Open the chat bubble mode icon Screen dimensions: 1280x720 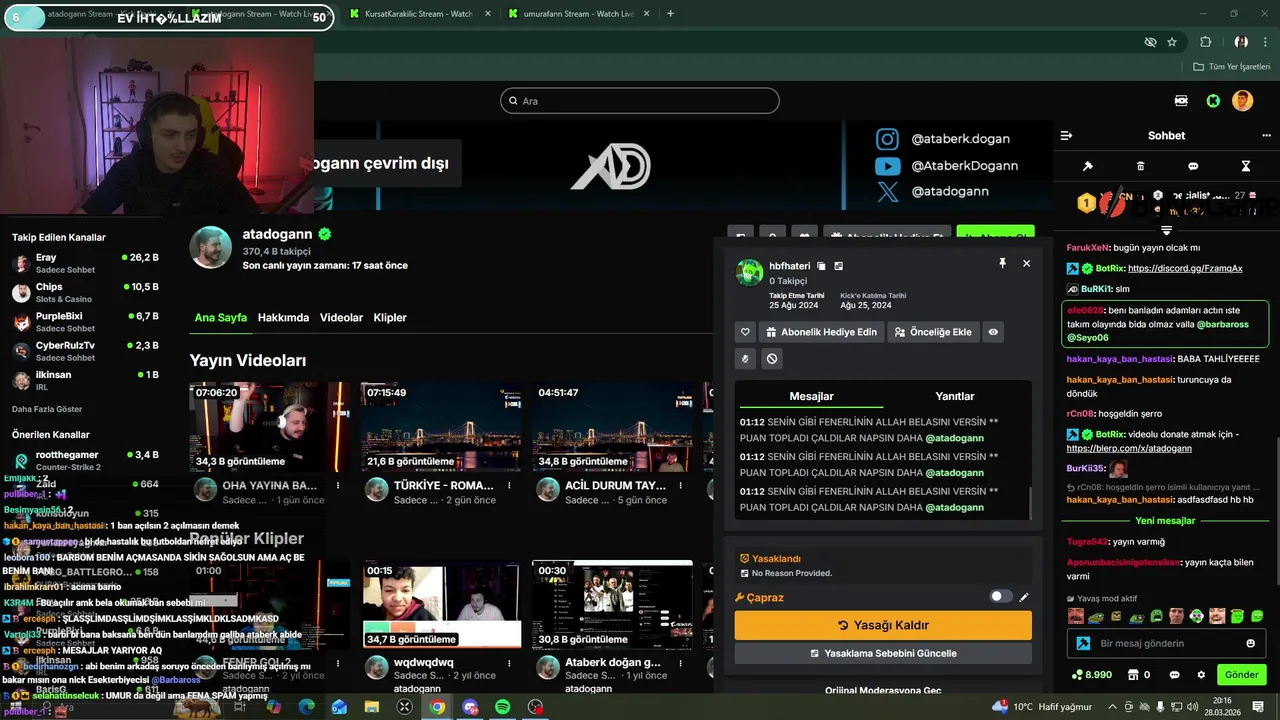tap(1193, 166)
